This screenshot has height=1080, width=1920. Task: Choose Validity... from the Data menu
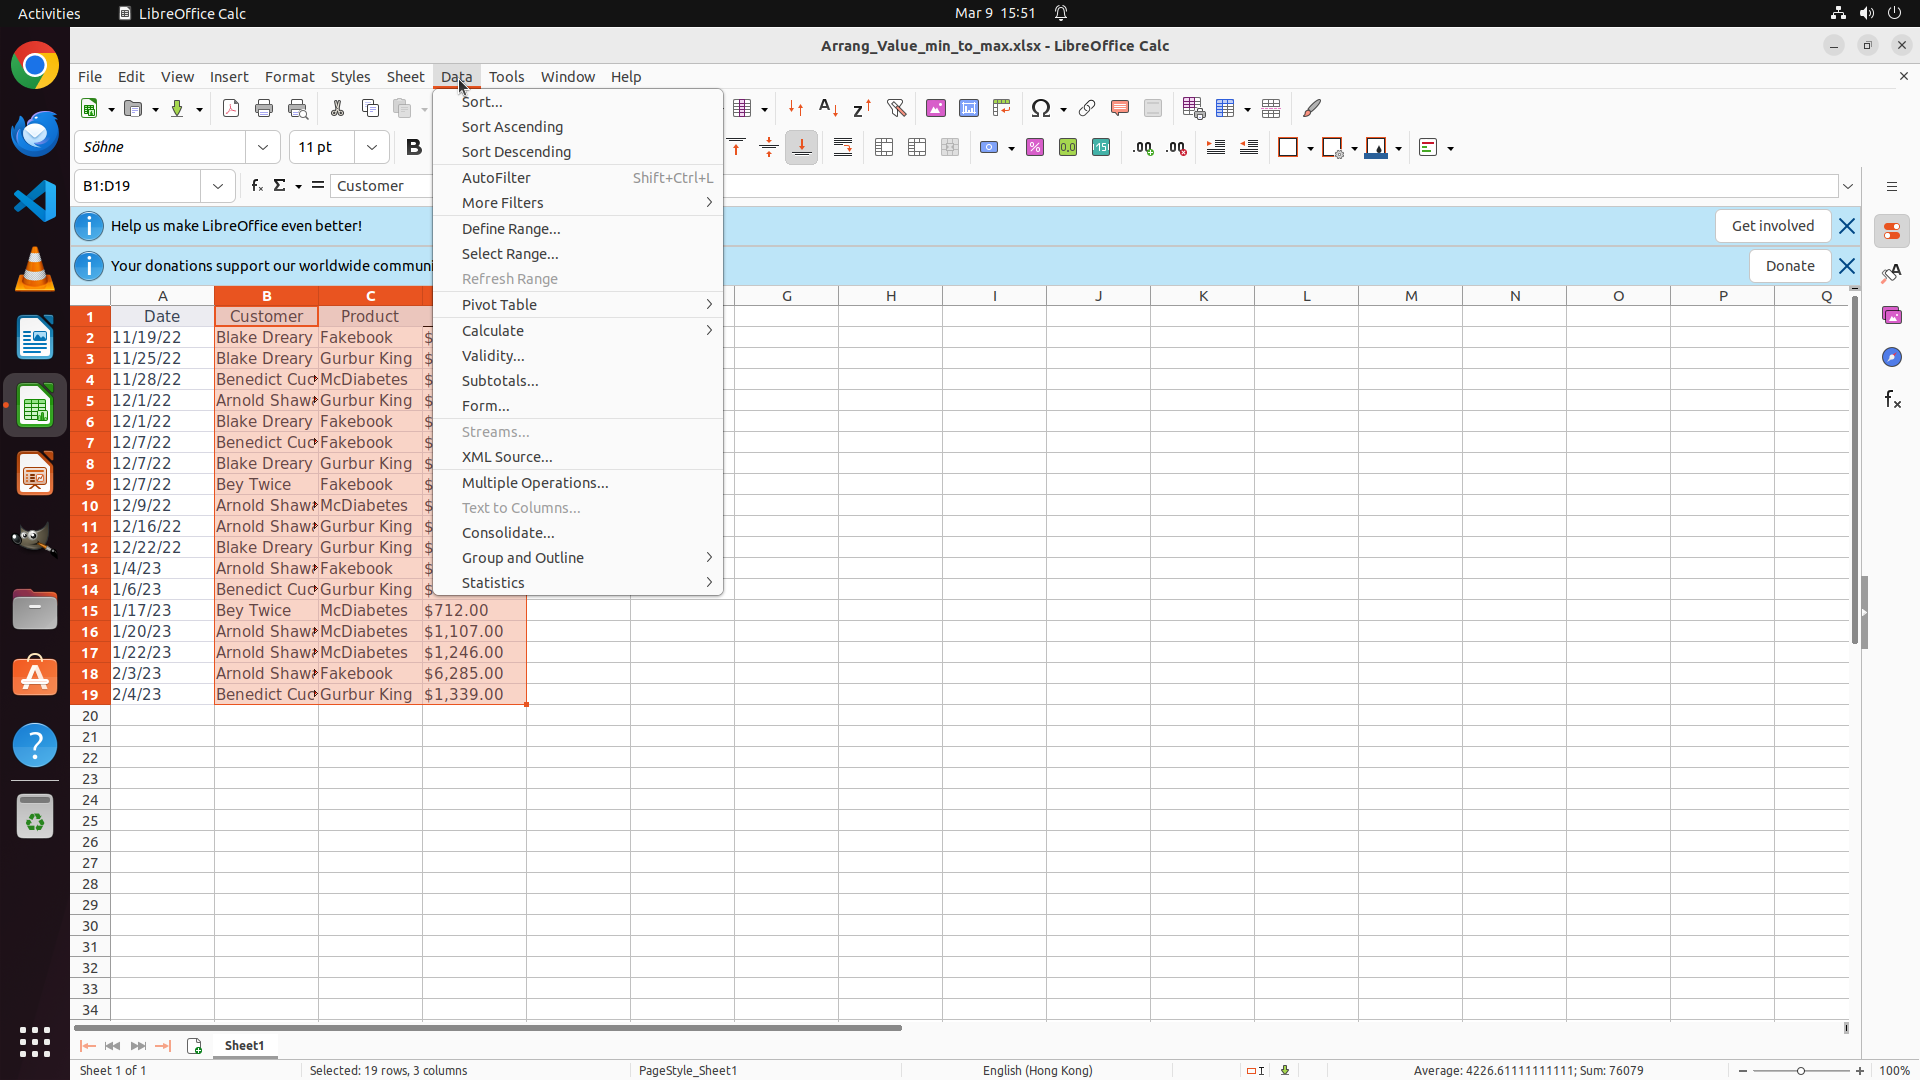(x=578, y=356)
